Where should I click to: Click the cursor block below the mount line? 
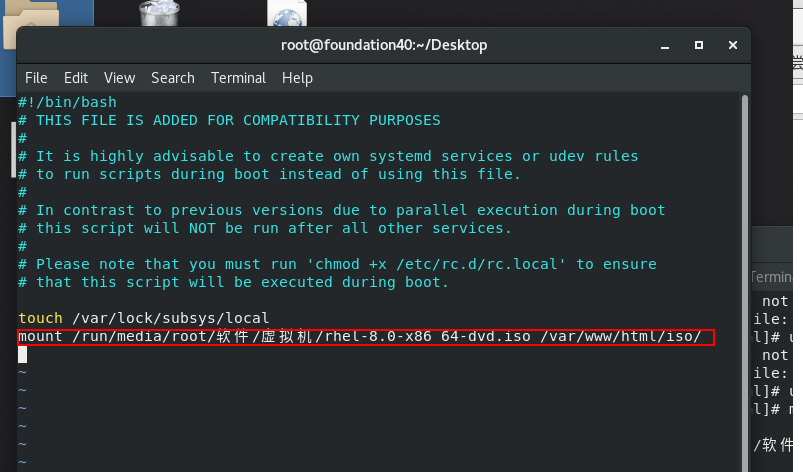(x=23, y=355)
